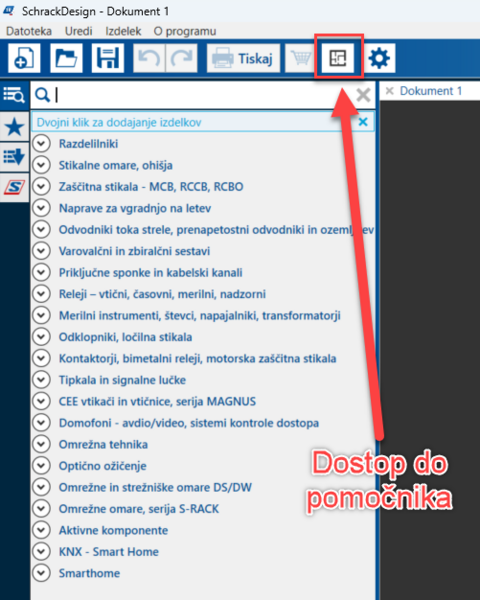Click the Tiskaj print button
Viewport: 480px width, 600px height.
tap(243, 58)
